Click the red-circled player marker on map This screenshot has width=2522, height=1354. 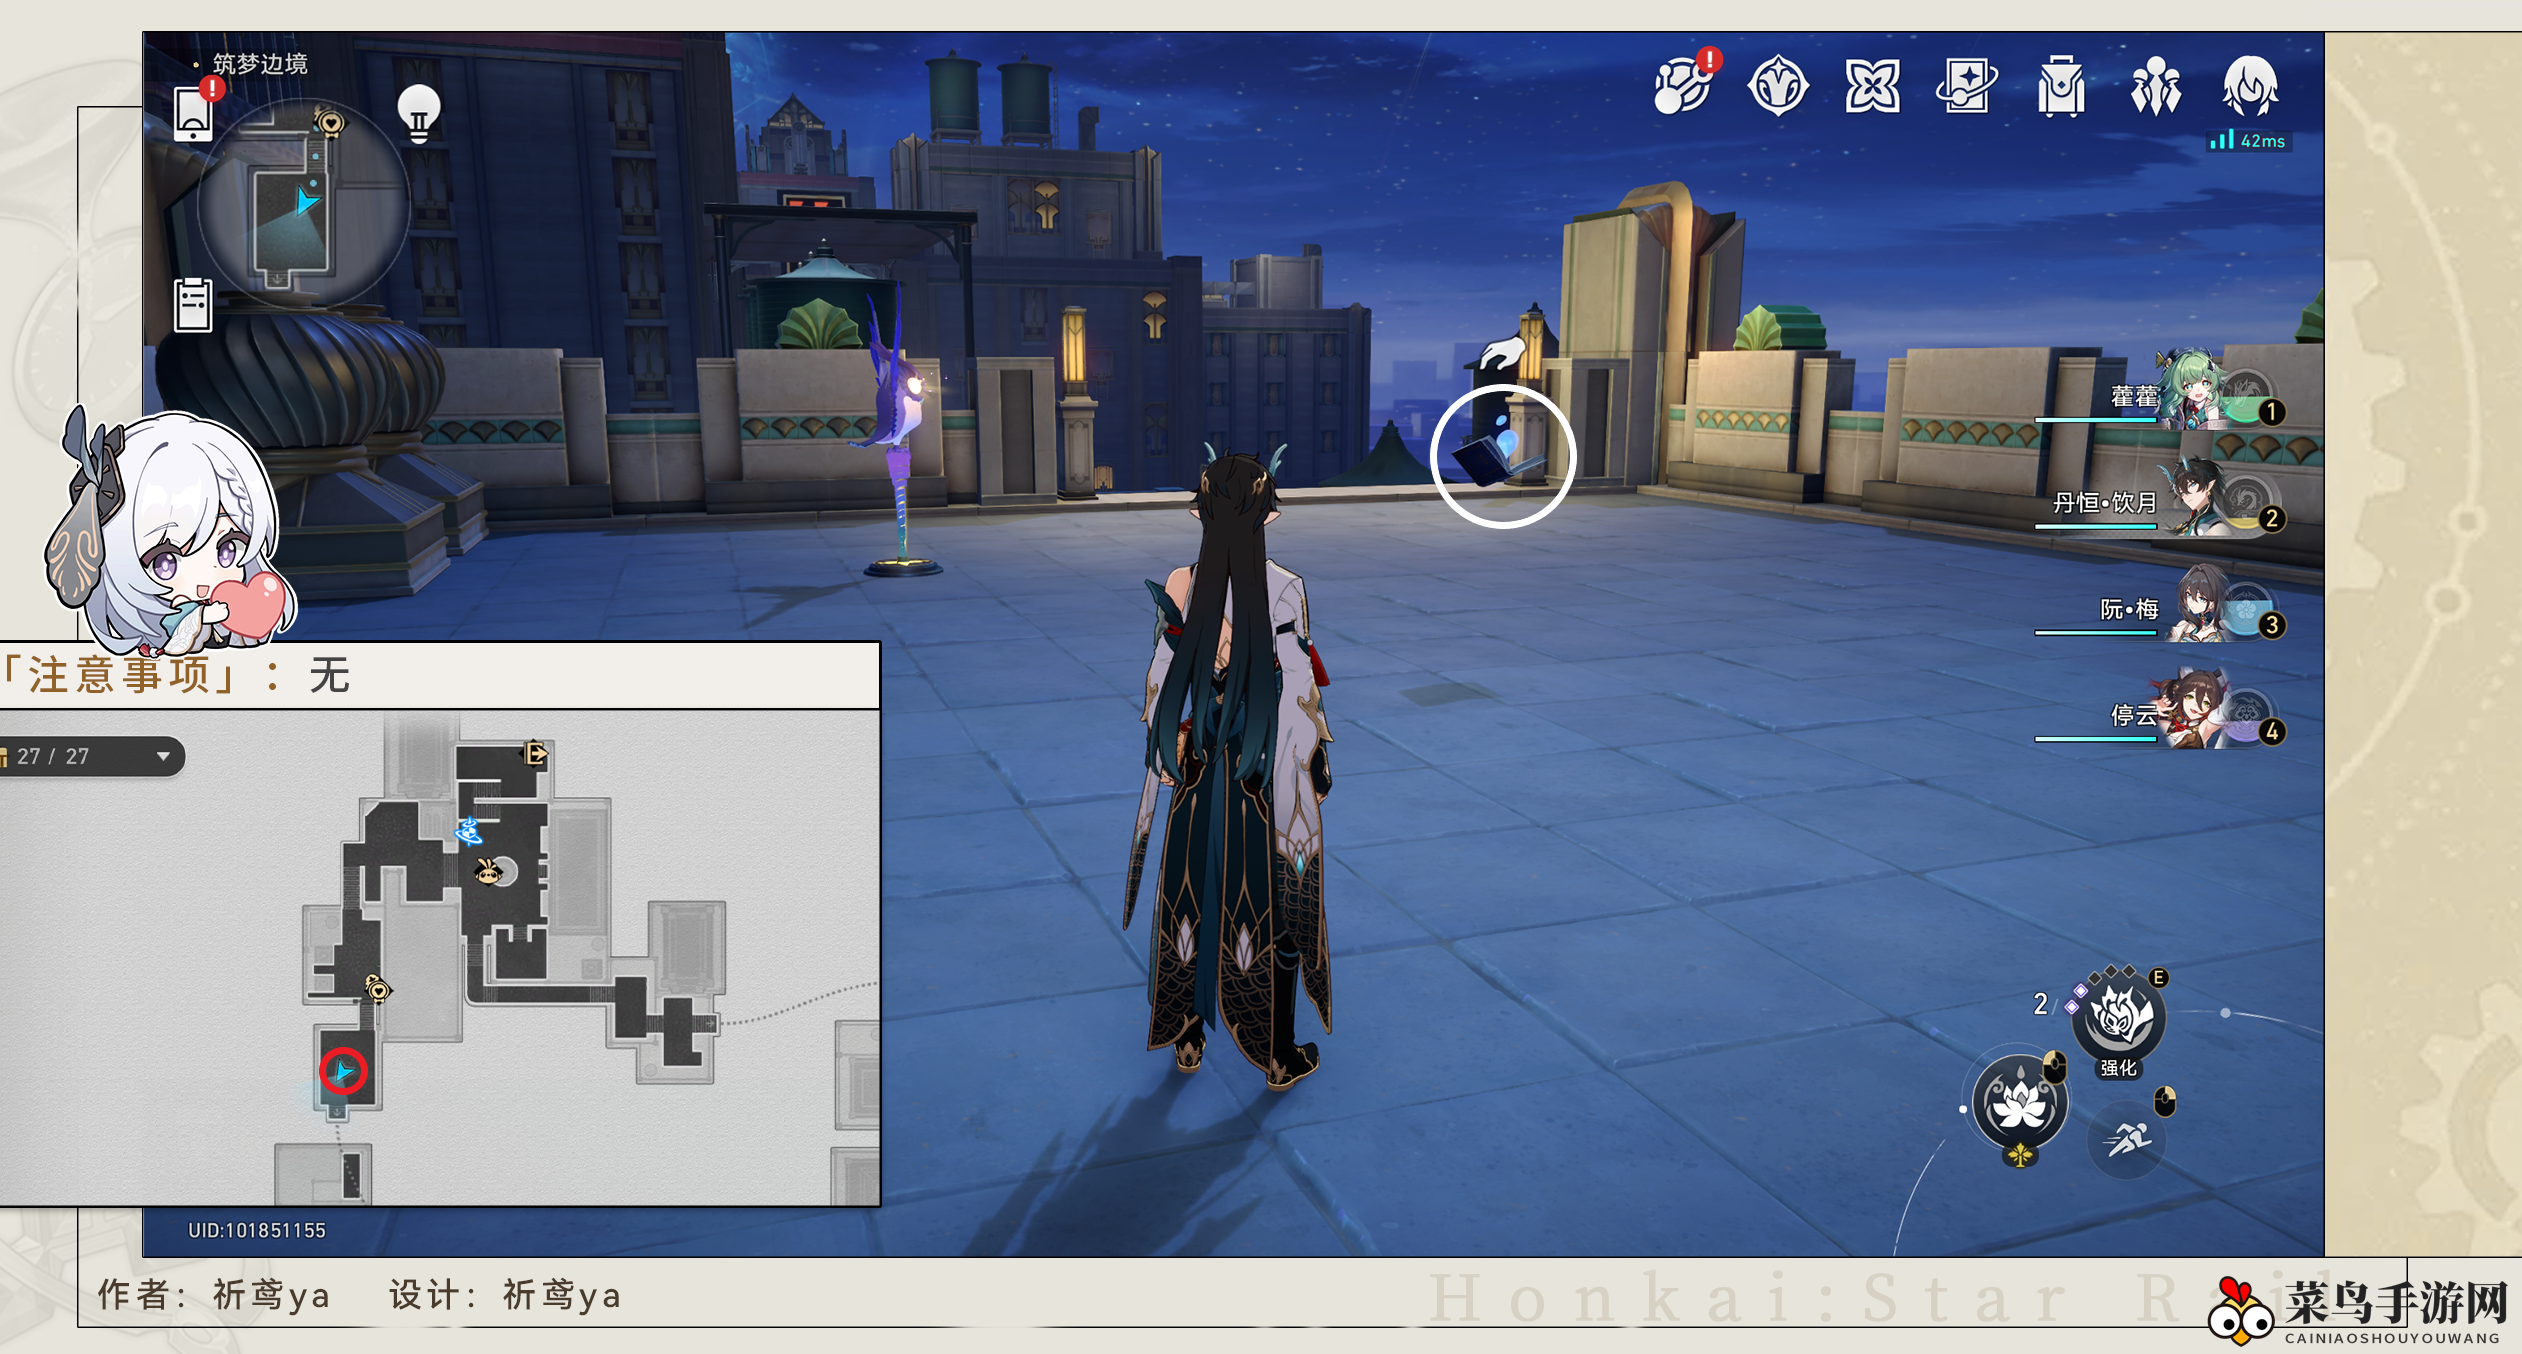click(x=343, y=1072)
